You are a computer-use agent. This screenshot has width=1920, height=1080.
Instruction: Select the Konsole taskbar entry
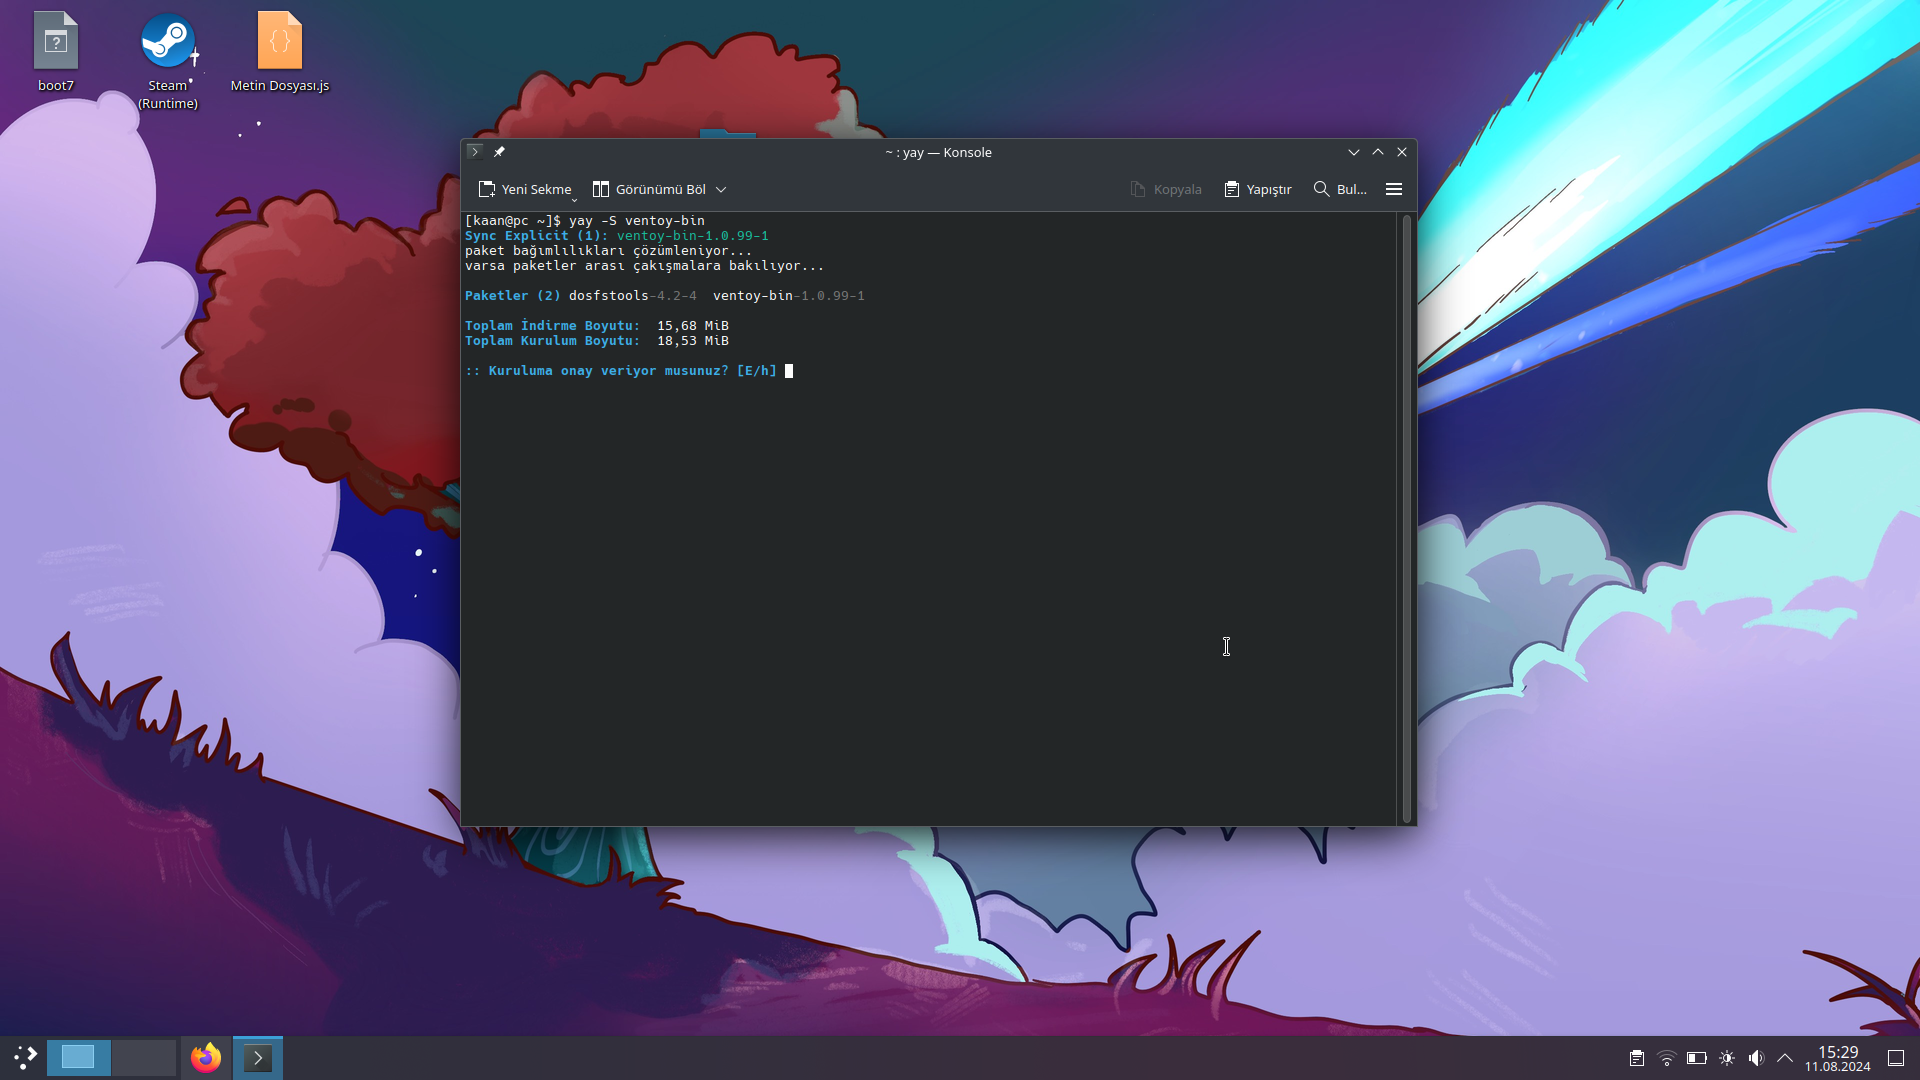point(258,1057)
